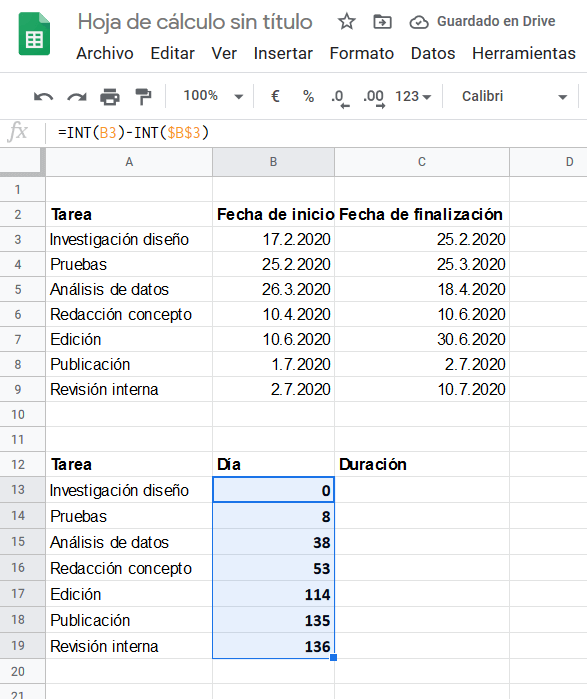Viewport: 587px width, 699px height.
Task: Apply percent format
Action: coord(308,96)
